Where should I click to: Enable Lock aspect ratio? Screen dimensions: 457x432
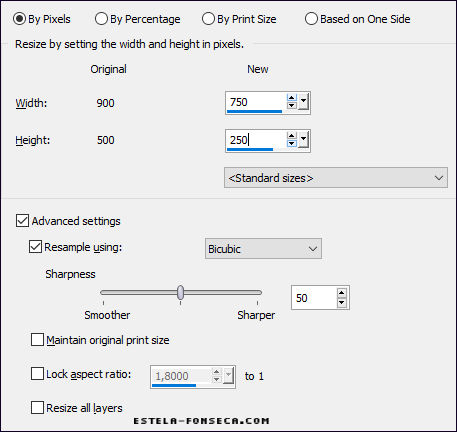37,374
